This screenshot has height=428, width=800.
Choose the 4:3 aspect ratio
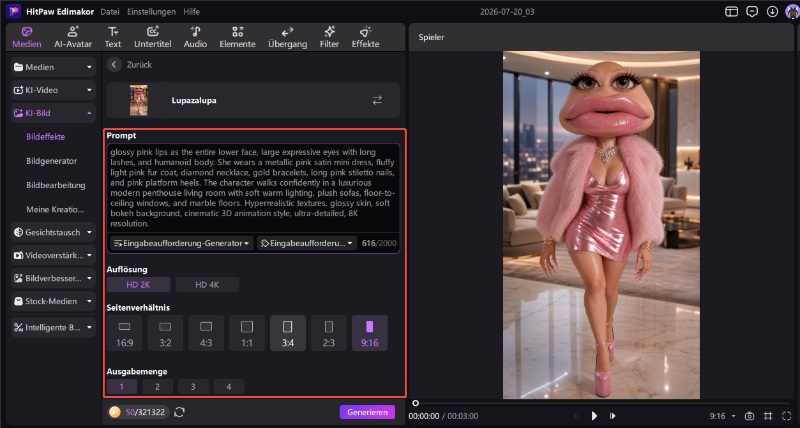[206, 333]
